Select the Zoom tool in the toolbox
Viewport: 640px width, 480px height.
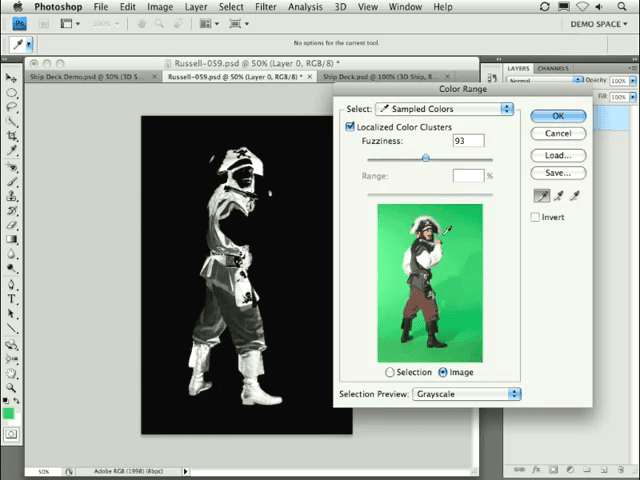[12, 388]
